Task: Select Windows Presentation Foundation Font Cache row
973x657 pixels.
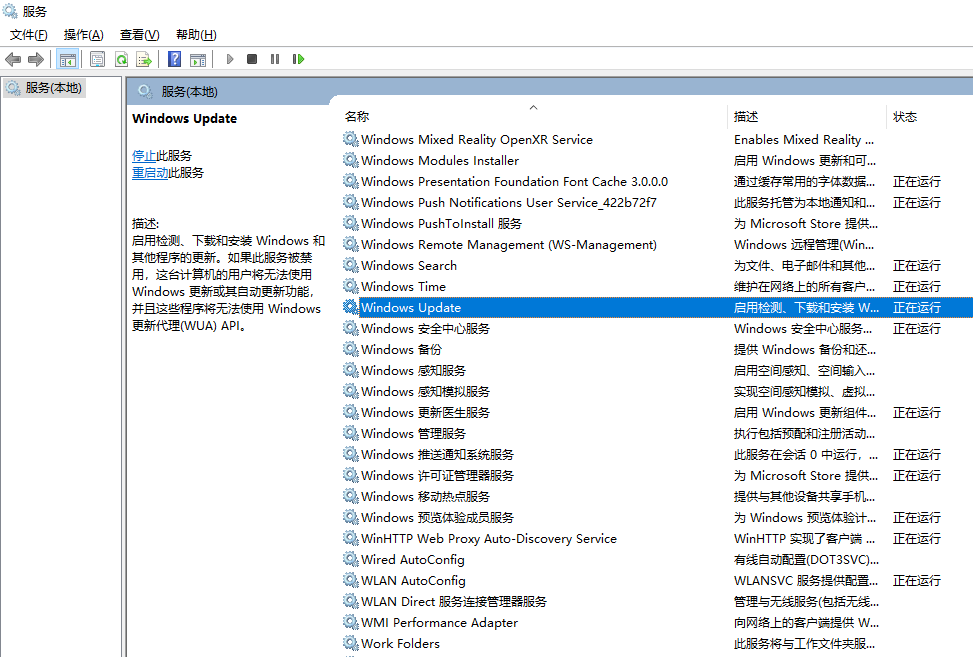Action: [657, 182]
